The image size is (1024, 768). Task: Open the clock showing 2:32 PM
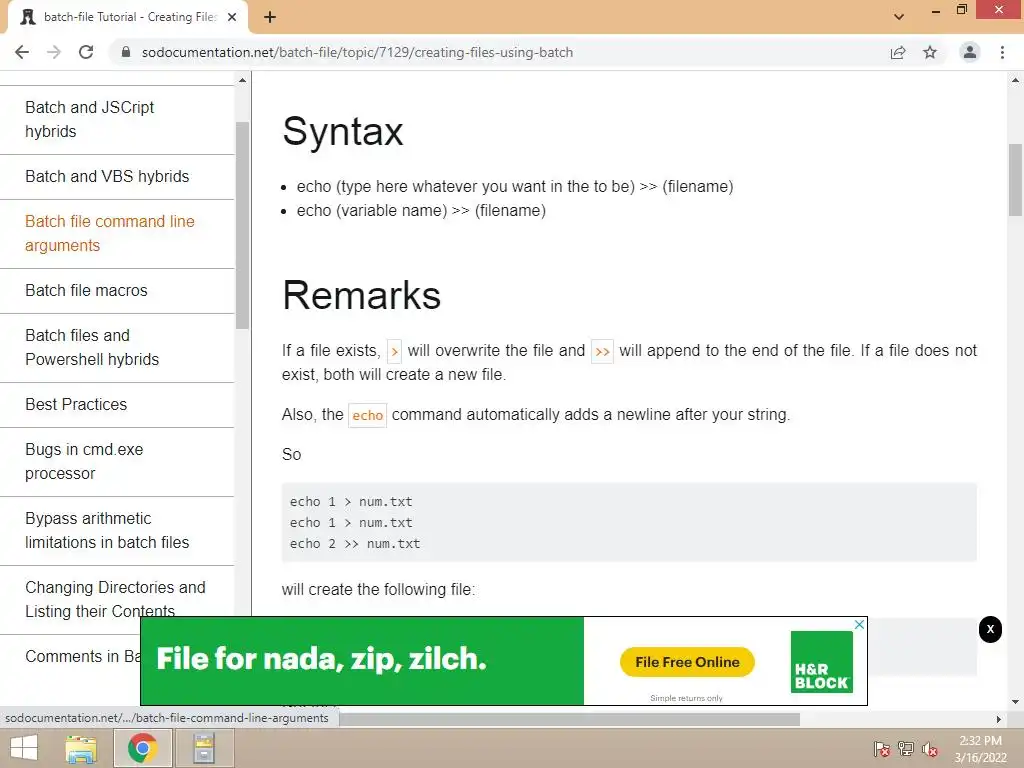(980, 749)
